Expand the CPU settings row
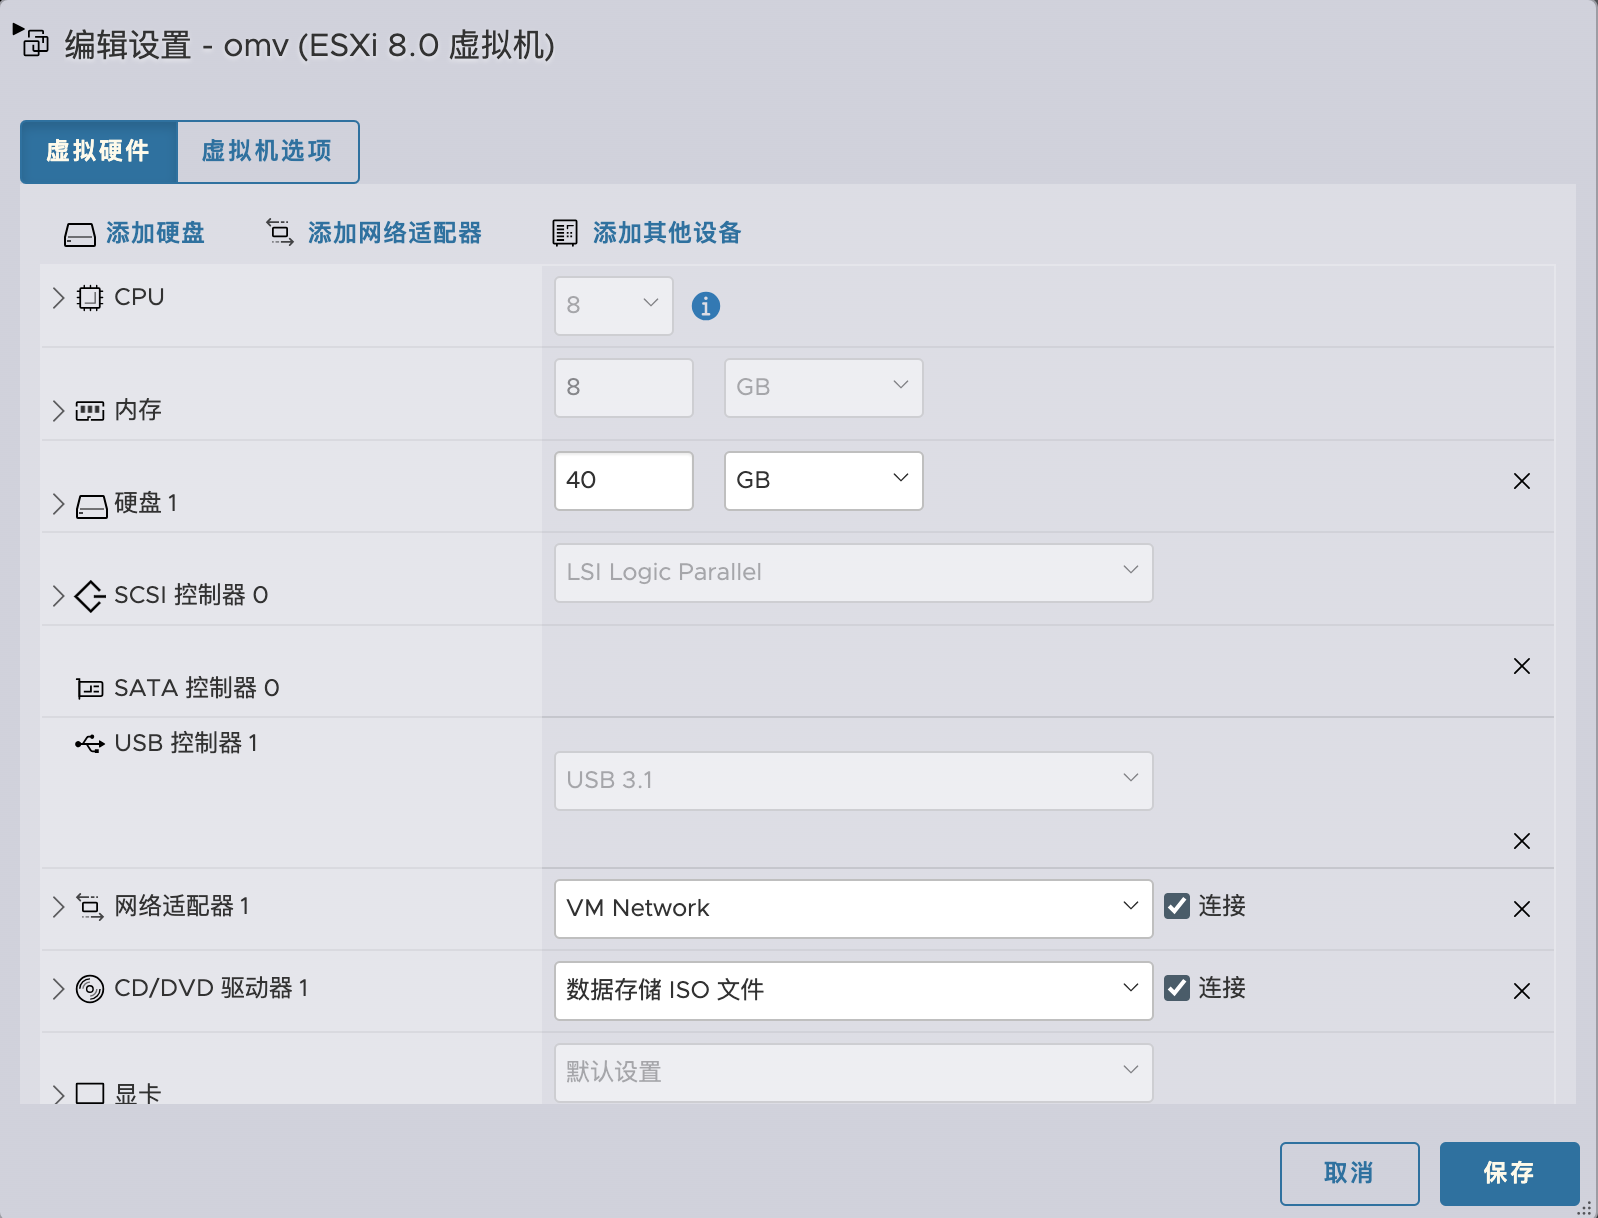Image resolution: width=1598 pixels, height=1218 pixels. point(58,298)
